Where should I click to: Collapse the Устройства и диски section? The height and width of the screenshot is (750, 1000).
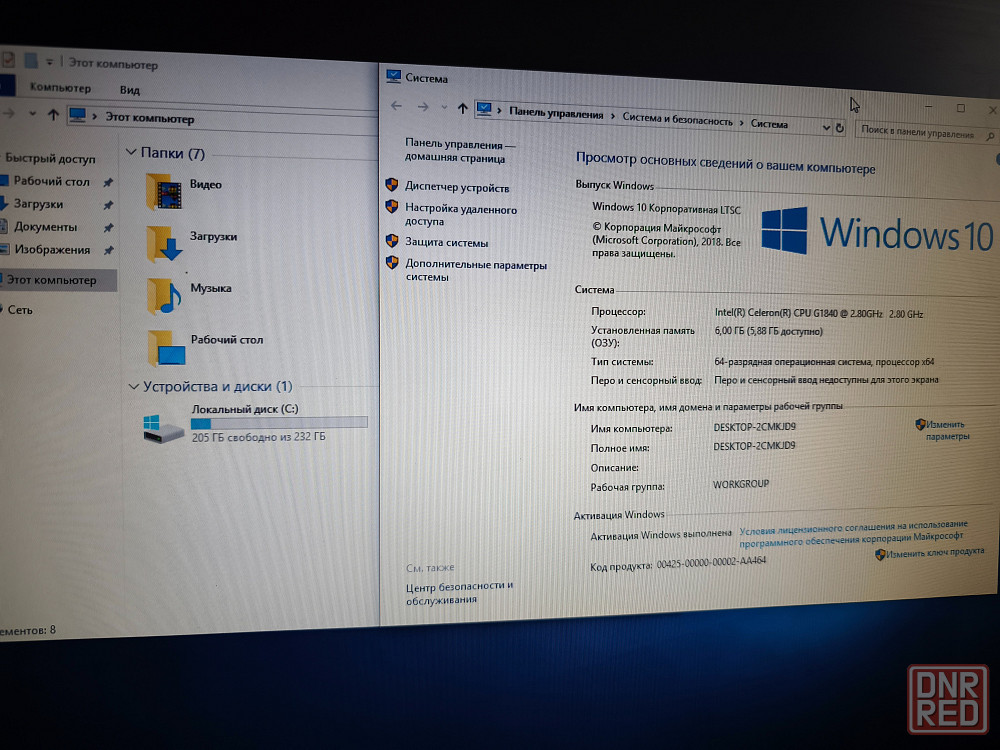[x=134, y=387]
